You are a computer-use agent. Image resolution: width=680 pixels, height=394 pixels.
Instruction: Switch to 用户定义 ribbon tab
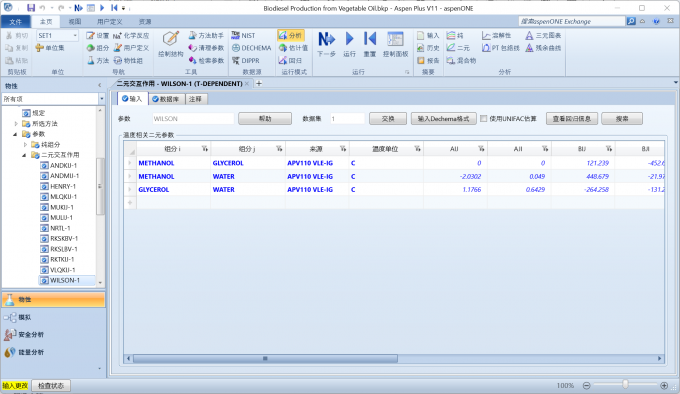[109, 22]
